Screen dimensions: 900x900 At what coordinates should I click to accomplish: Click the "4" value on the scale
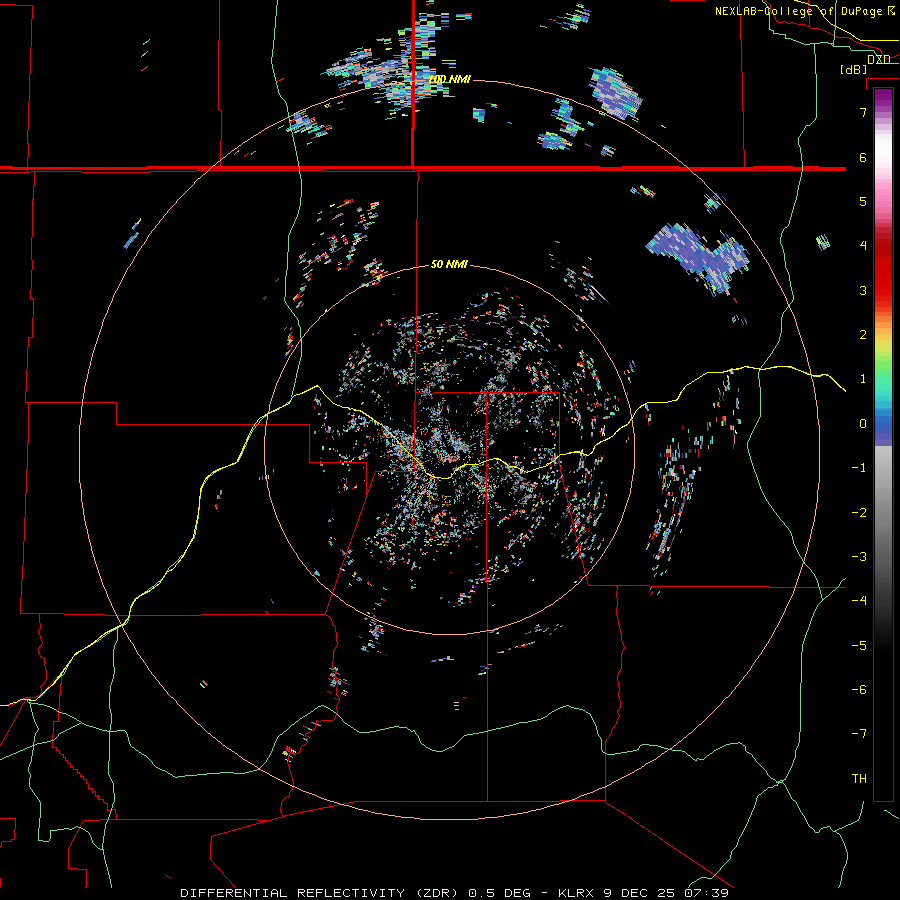(x=863, y=246)
